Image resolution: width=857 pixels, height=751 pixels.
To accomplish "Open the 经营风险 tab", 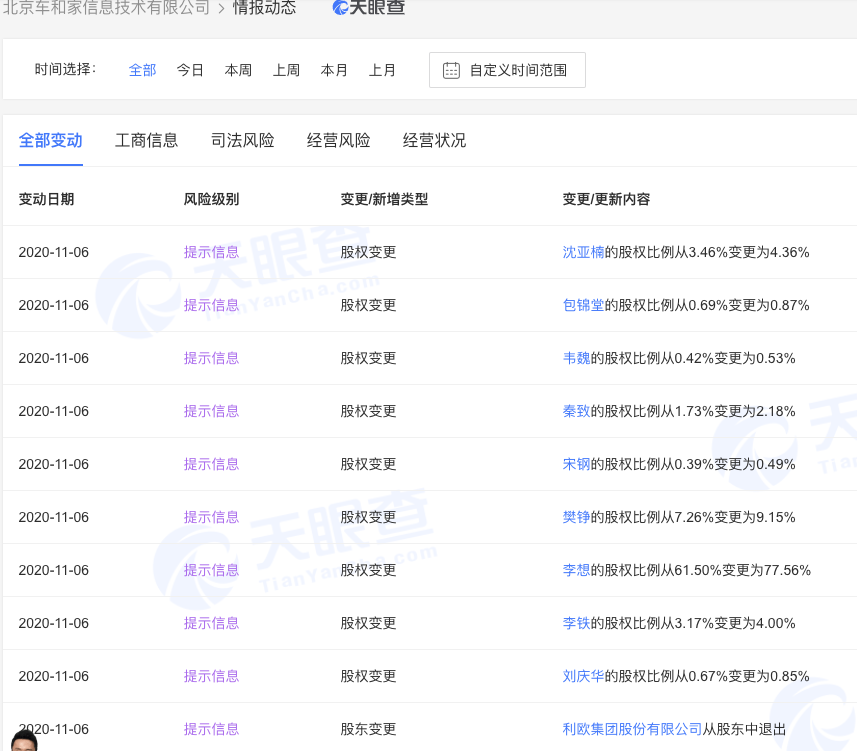I will tap(338, 140).
